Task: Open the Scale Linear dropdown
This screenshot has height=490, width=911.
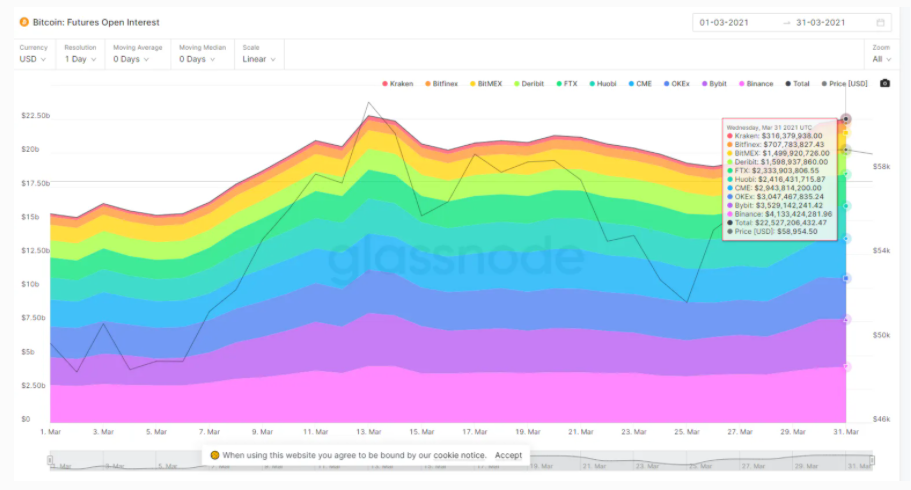Action: point(259,59)
